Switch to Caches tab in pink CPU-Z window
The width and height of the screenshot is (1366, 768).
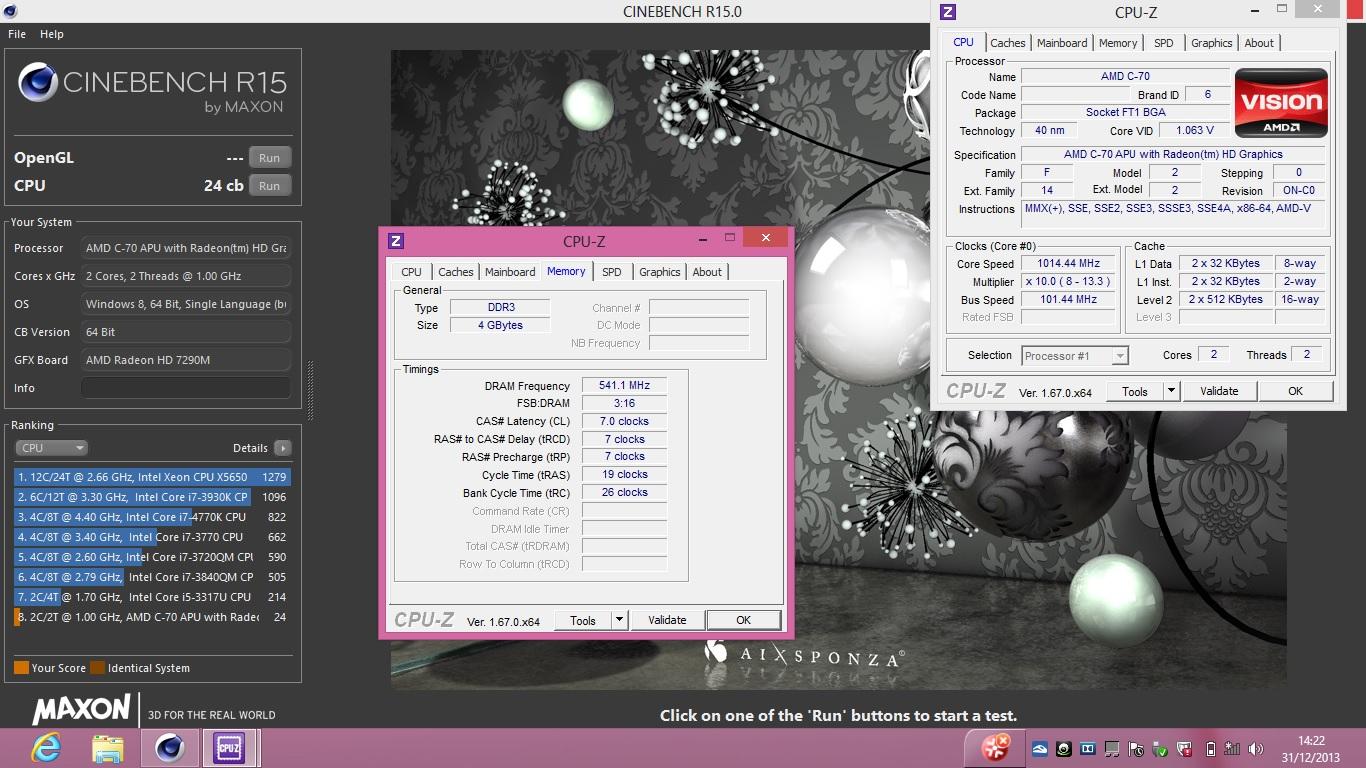coord(456,272)
